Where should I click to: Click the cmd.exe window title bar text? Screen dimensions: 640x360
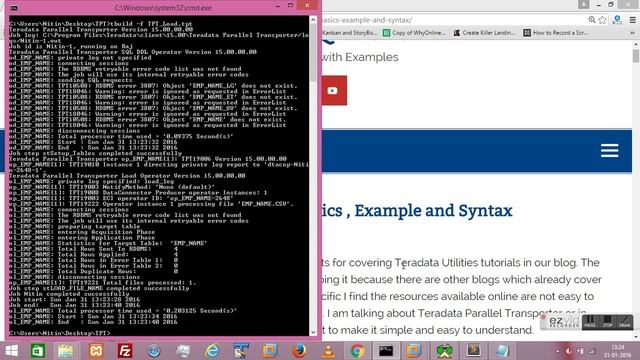(163, 8)
